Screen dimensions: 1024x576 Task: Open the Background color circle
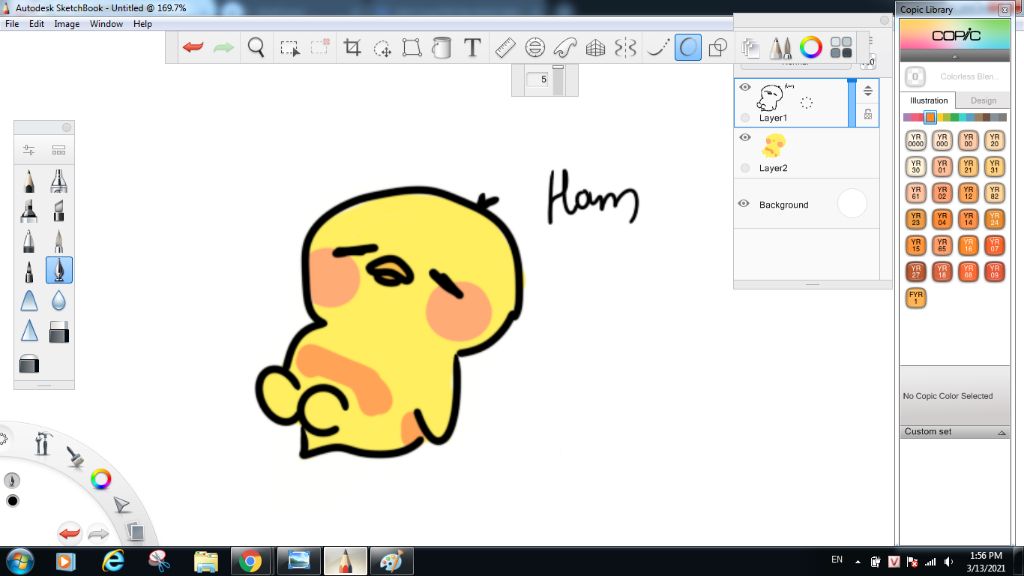point(852,203)
